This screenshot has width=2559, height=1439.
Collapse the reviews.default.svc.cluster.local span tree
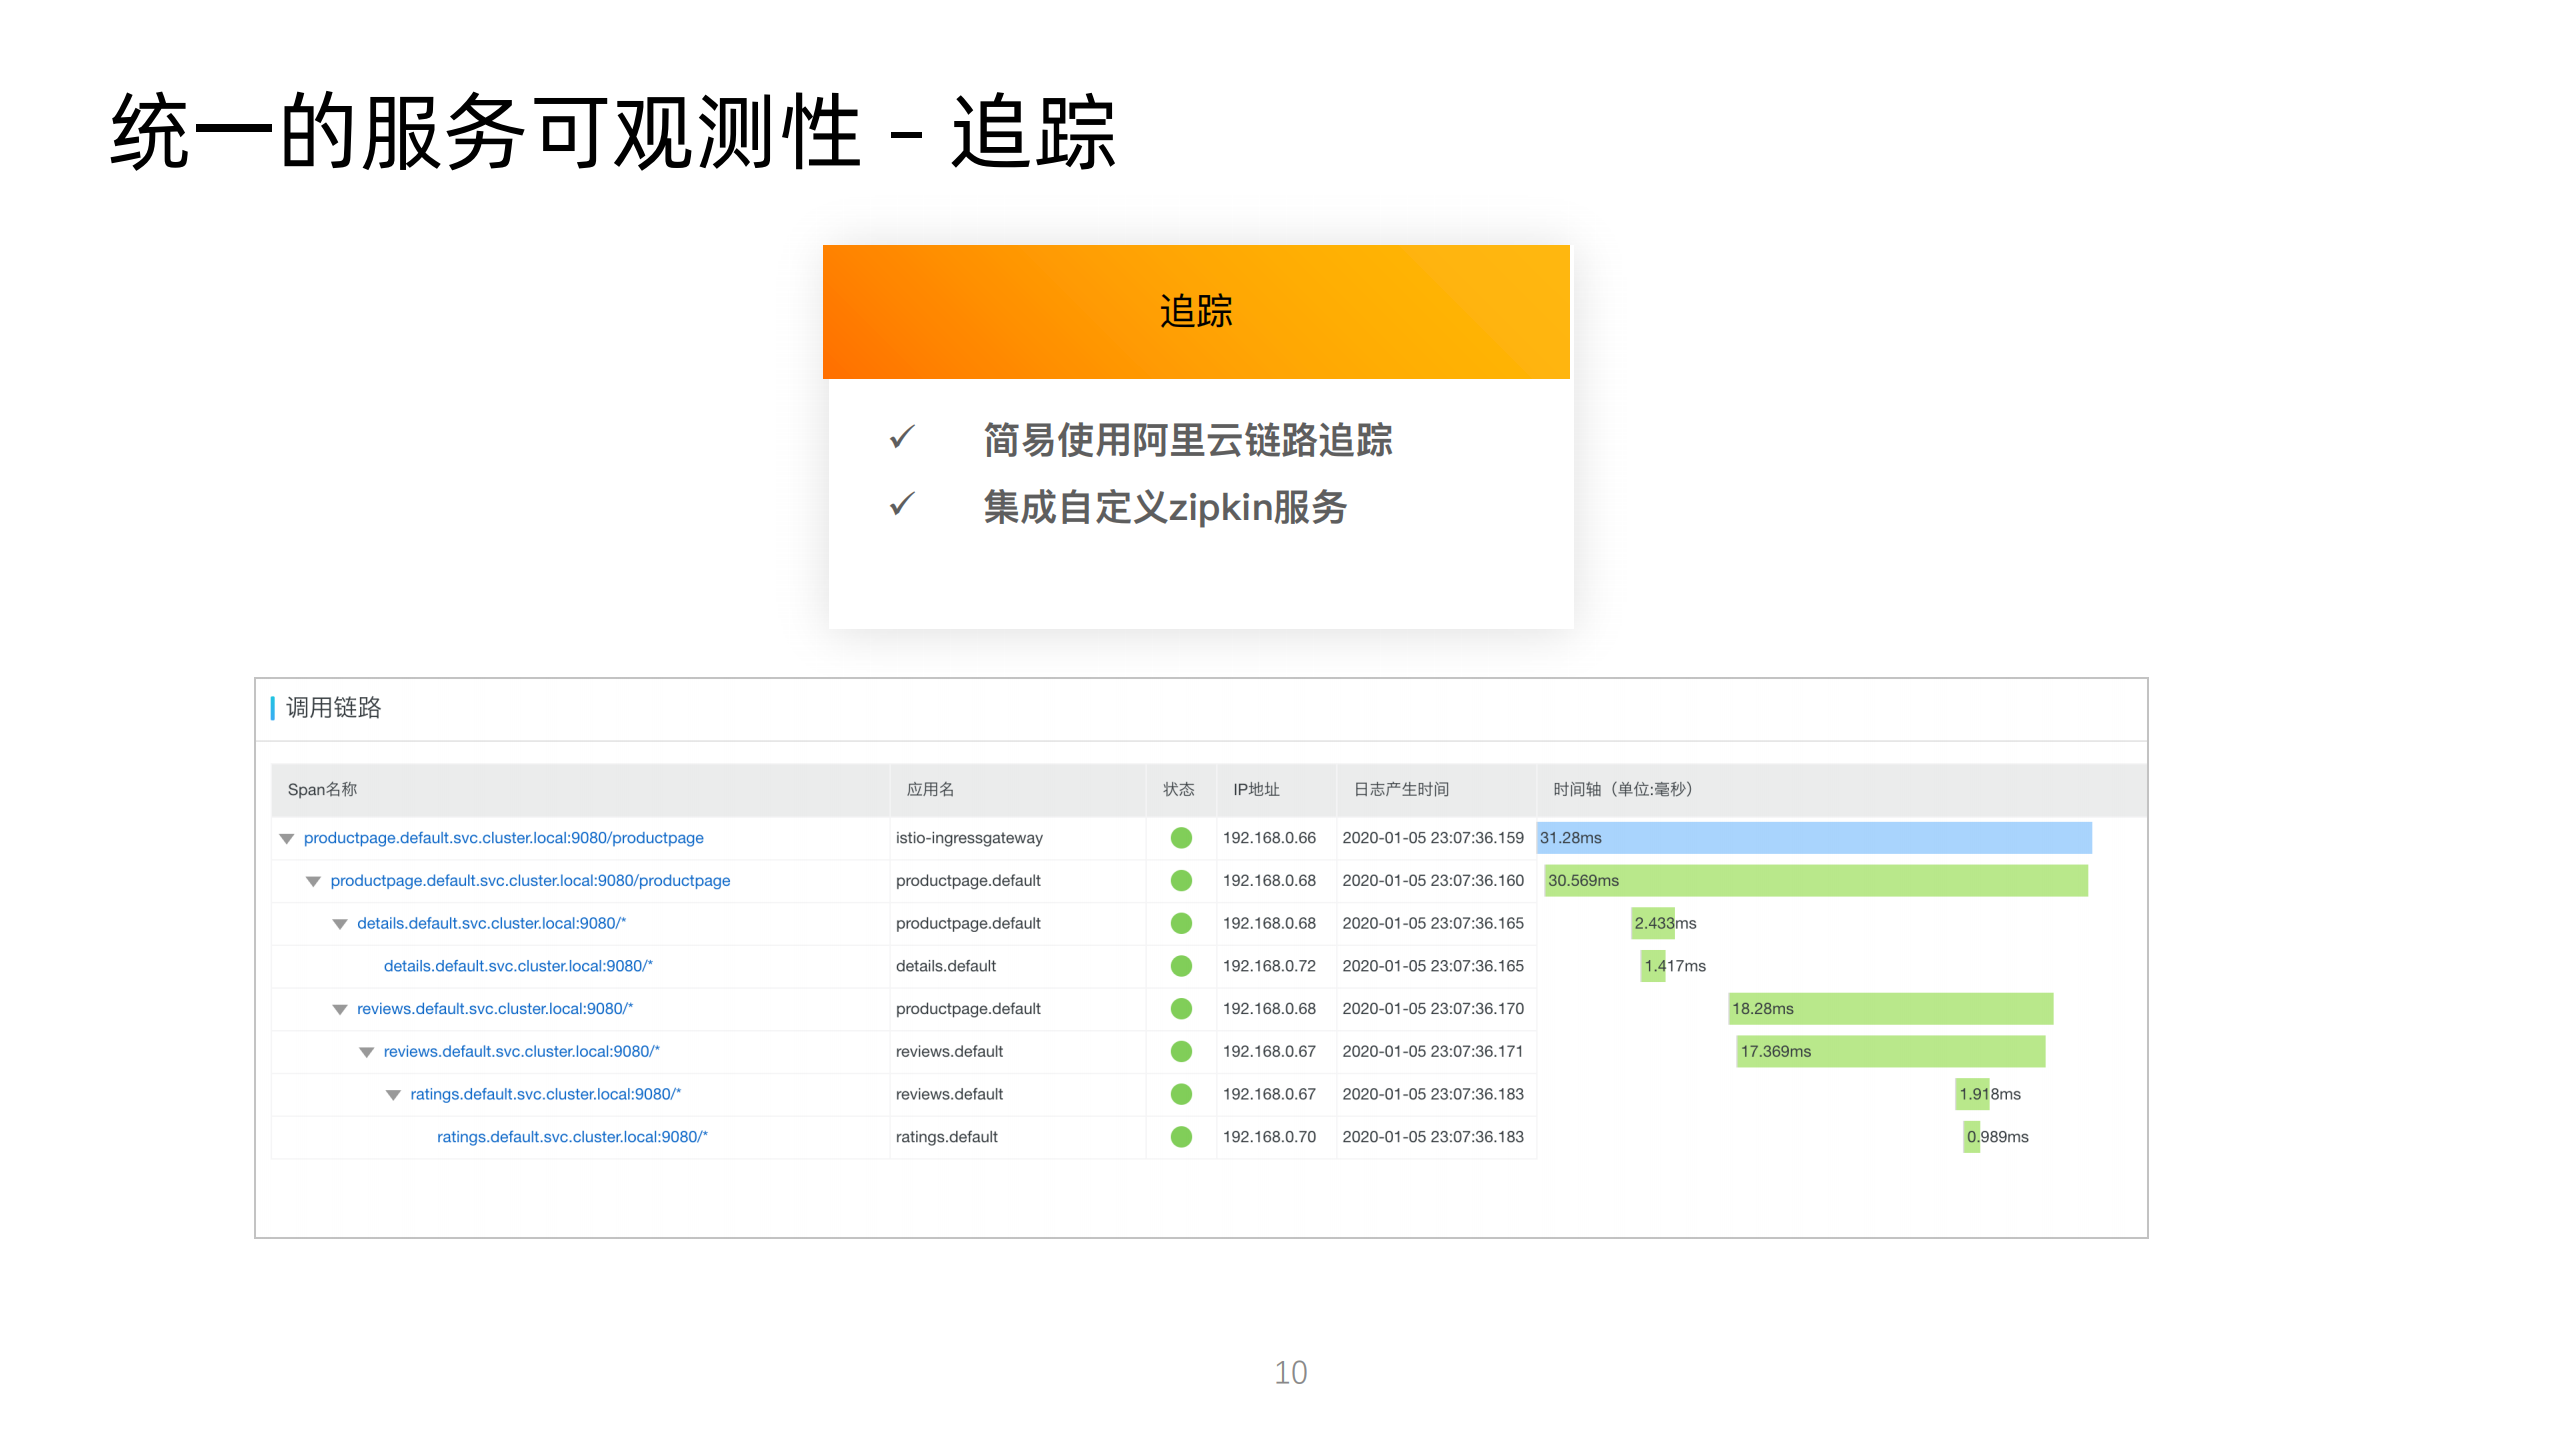point(339,1008)
